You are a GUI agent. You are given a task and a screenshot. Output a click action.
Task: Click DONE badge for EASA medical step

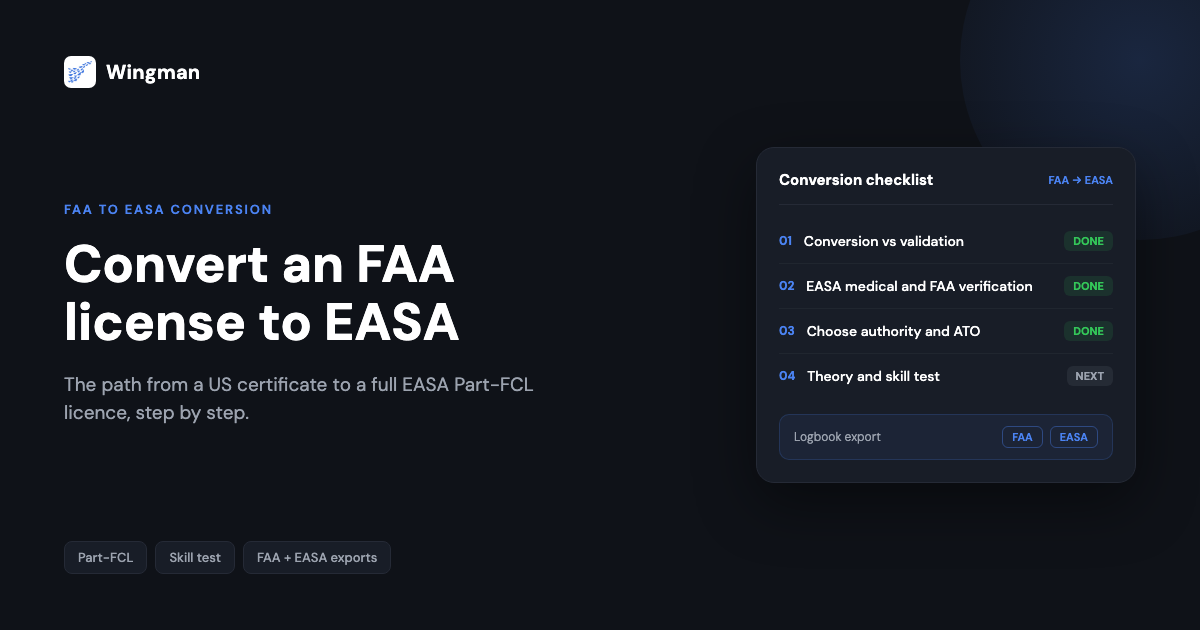1088,286
